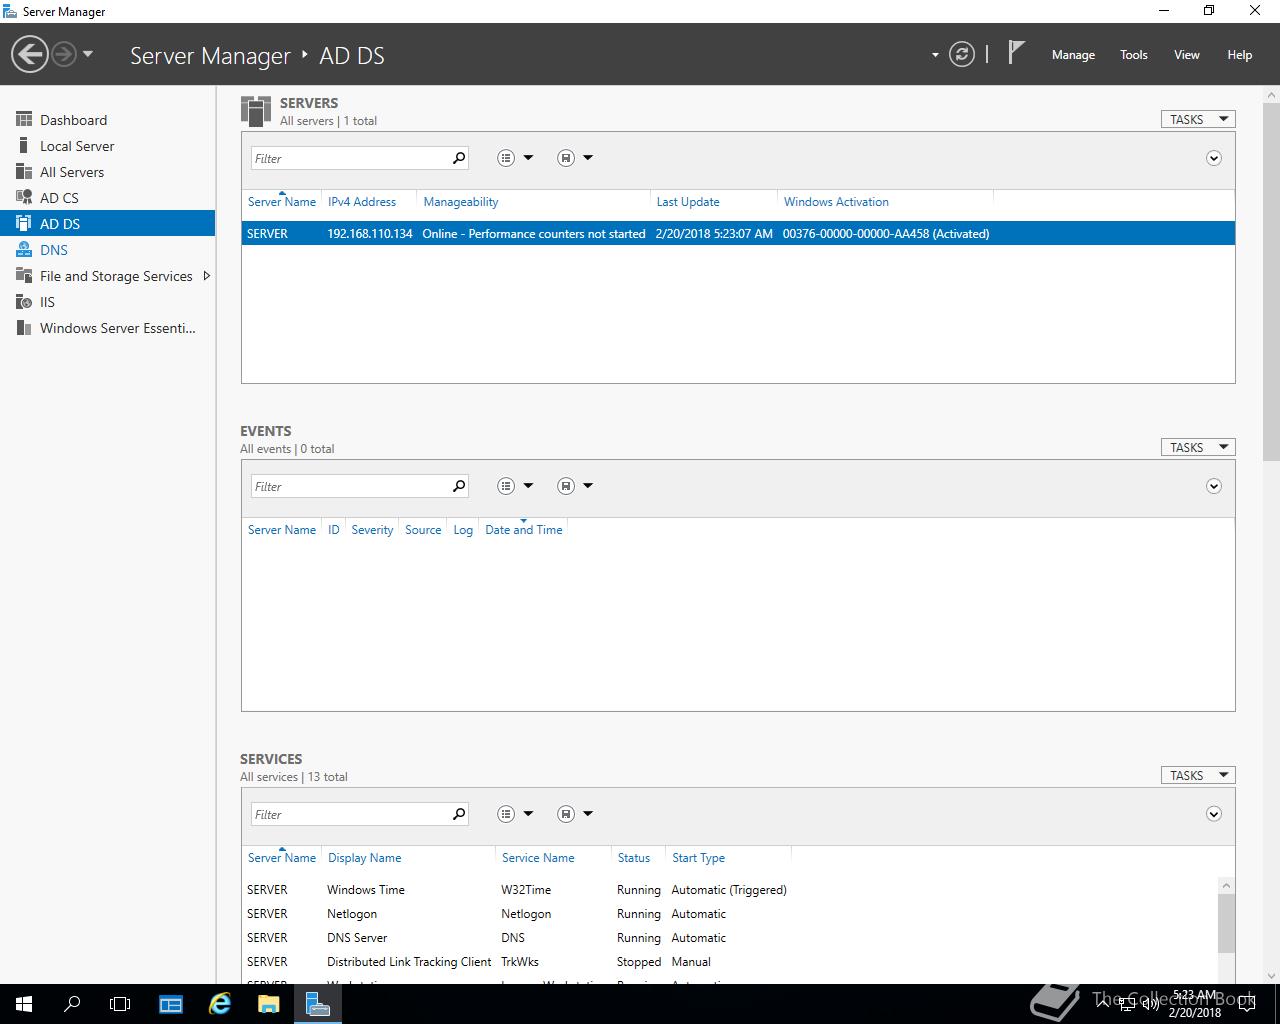Open Notifications flag icon
1280x1024 pixels.
(1016, 53)
